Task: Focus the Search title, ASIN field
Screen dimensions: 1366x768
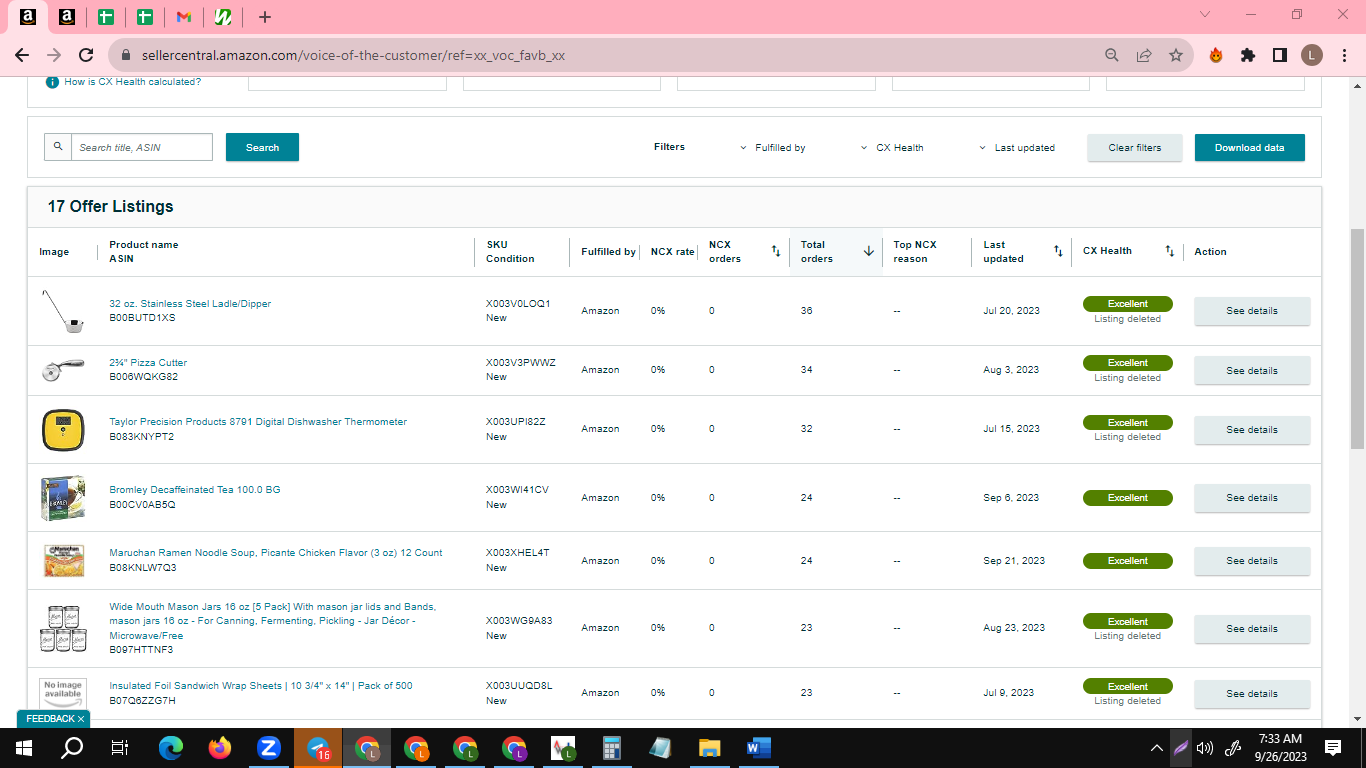Action: (x=142, y=147)
